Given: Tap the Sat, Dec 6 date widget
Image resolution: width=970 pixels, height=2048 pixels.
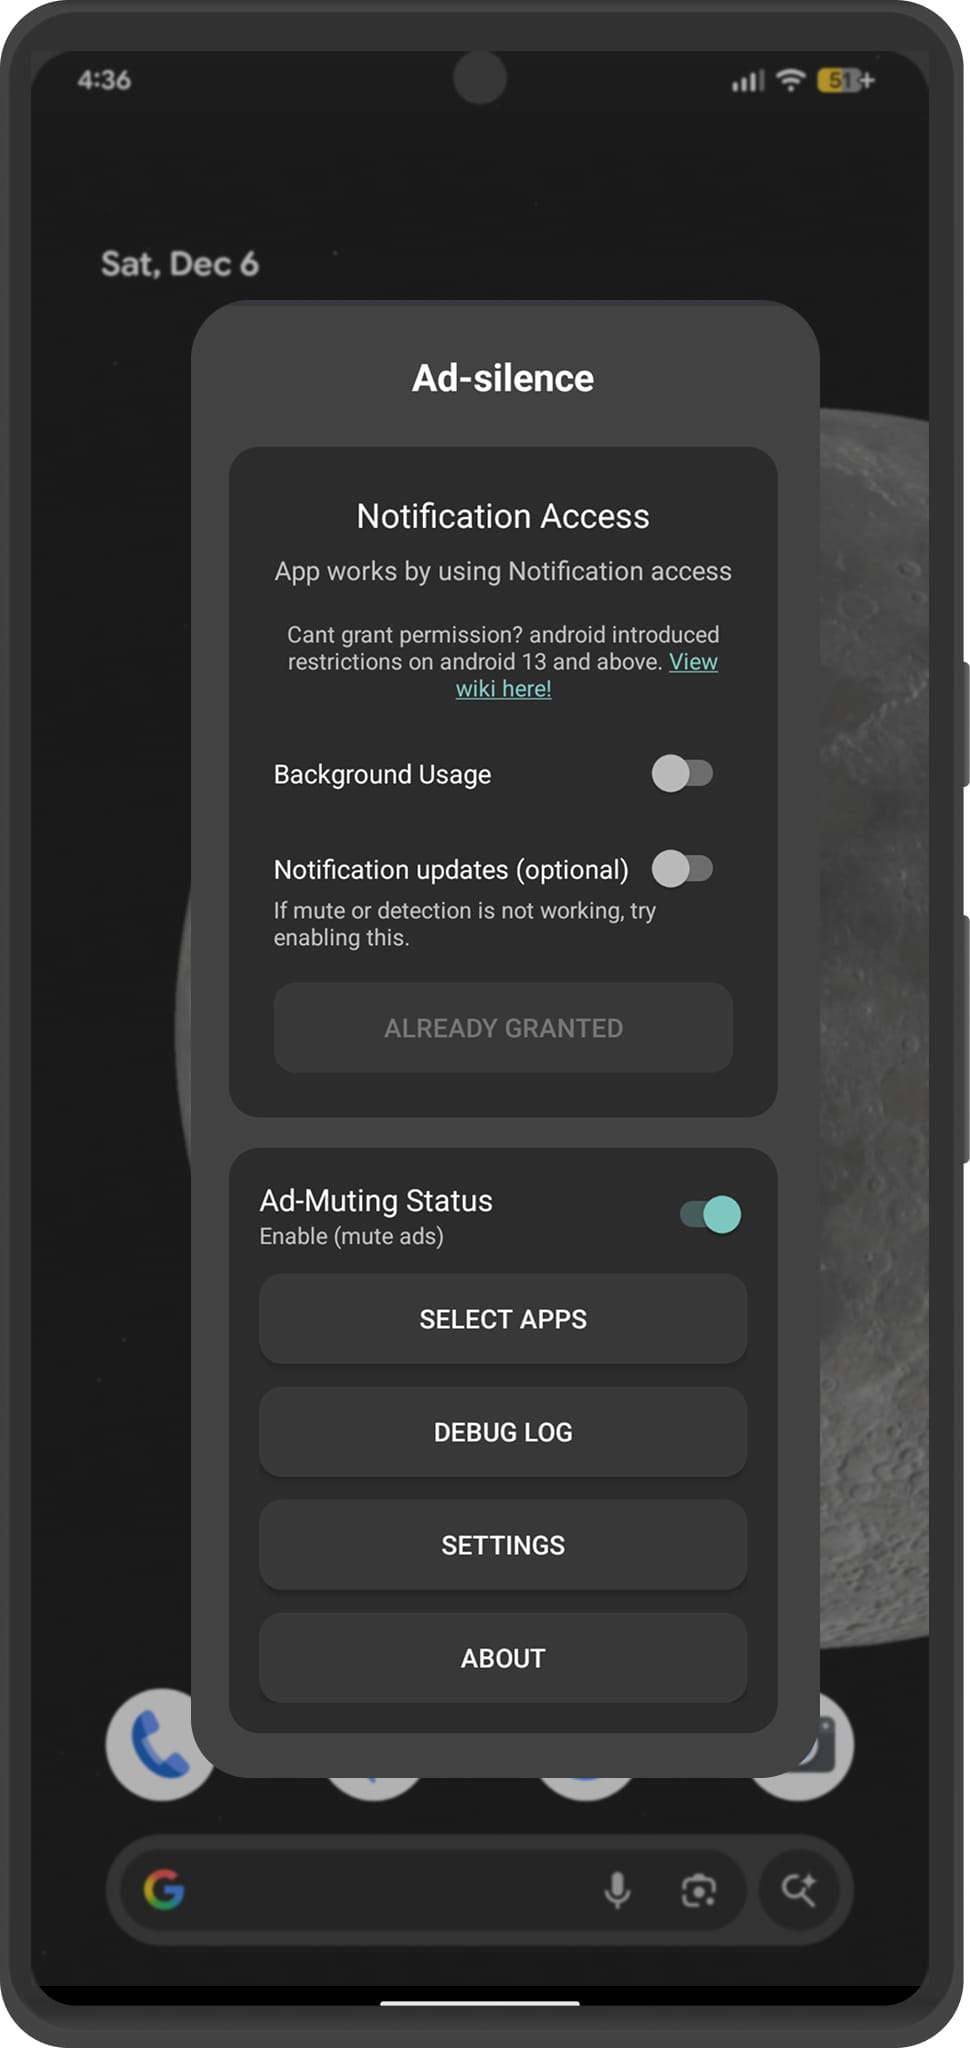Looking at the screenshot, I should point(182,264).
